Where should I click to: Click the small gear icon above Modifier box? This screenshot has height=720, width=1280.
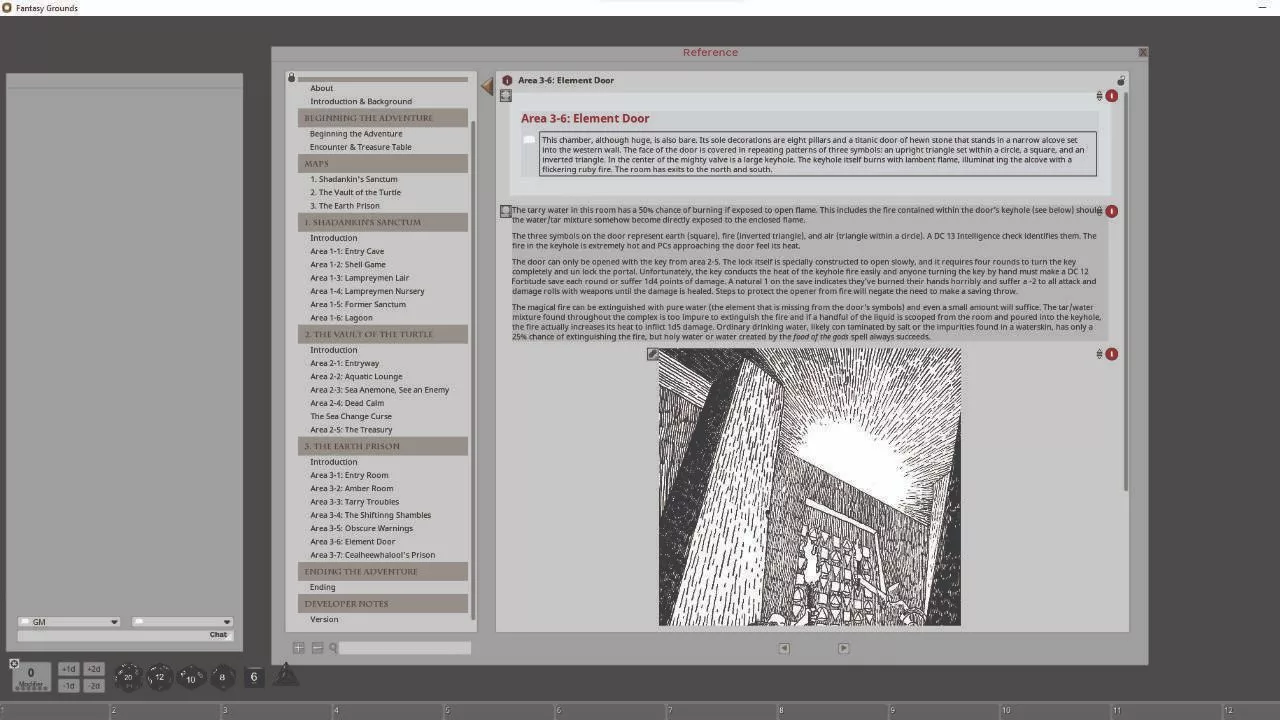[x=14, y=663]
